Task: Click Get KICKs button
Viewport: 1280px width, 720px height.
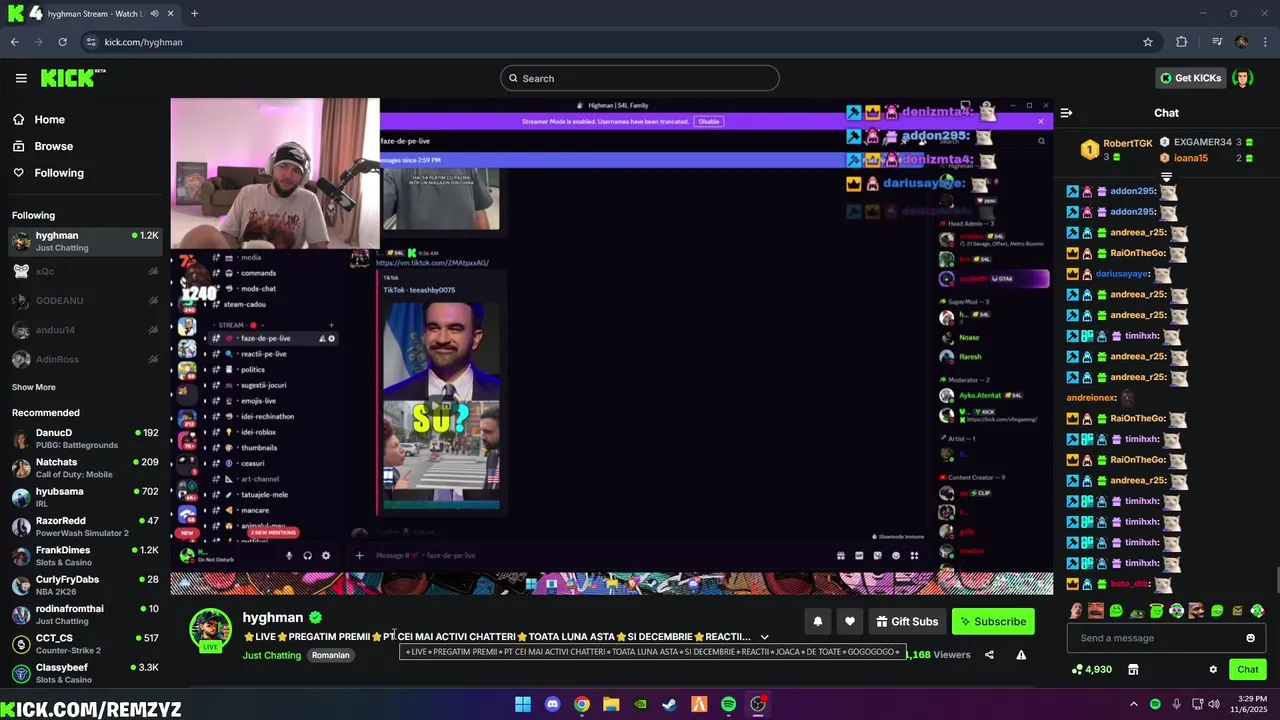Action: click(1190, 78)
